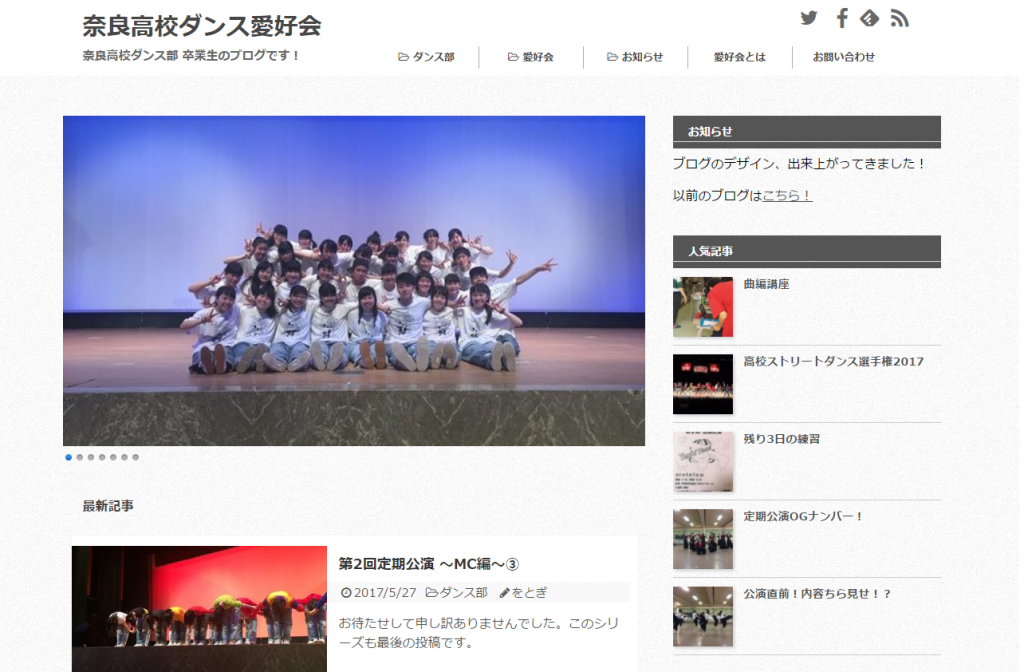Go to 愛好会とは page
The image size is (1024, 672).
[739, 57]
